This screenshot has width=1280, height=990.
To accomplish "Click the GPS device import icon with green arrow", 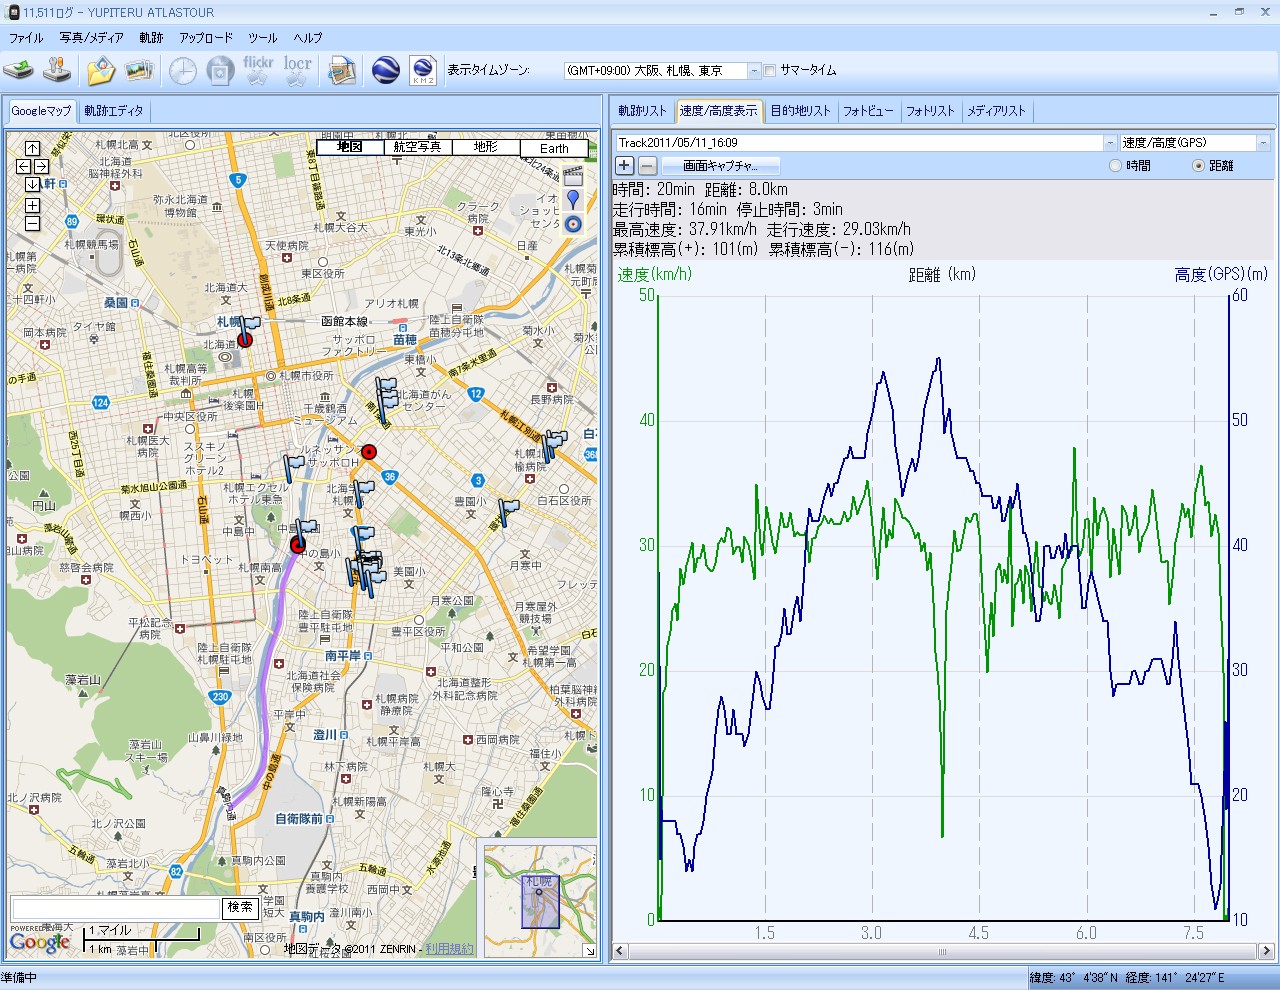I will click(x=18, y=70).
